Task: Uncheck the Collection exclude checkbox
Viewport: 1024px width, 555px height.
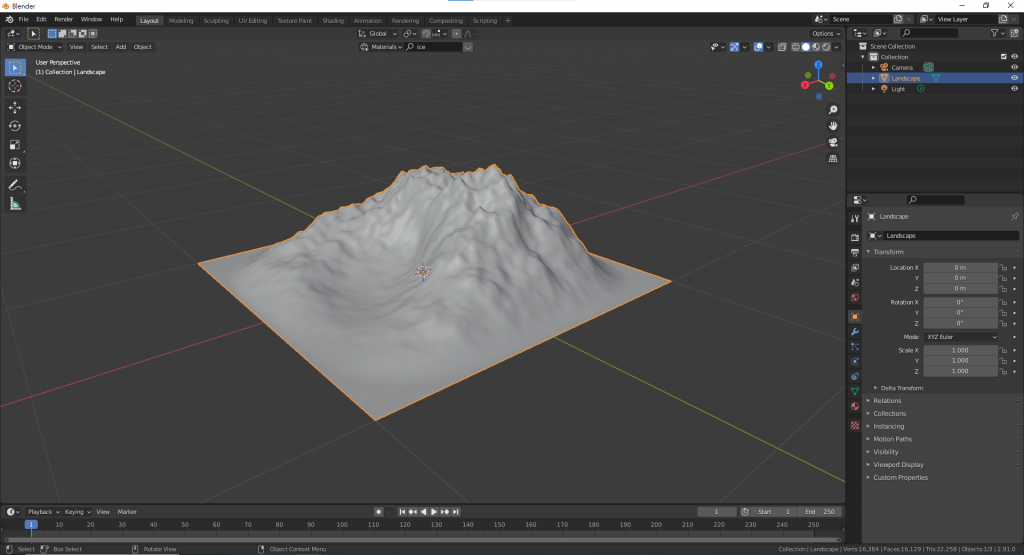Action: [x=1004, y=57]
